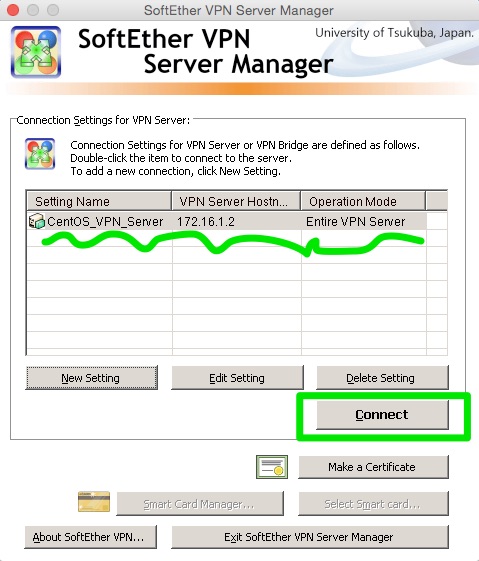Open New Setting dialog
This screenshot has height=561, width=479.
click(x=92, y=378)
